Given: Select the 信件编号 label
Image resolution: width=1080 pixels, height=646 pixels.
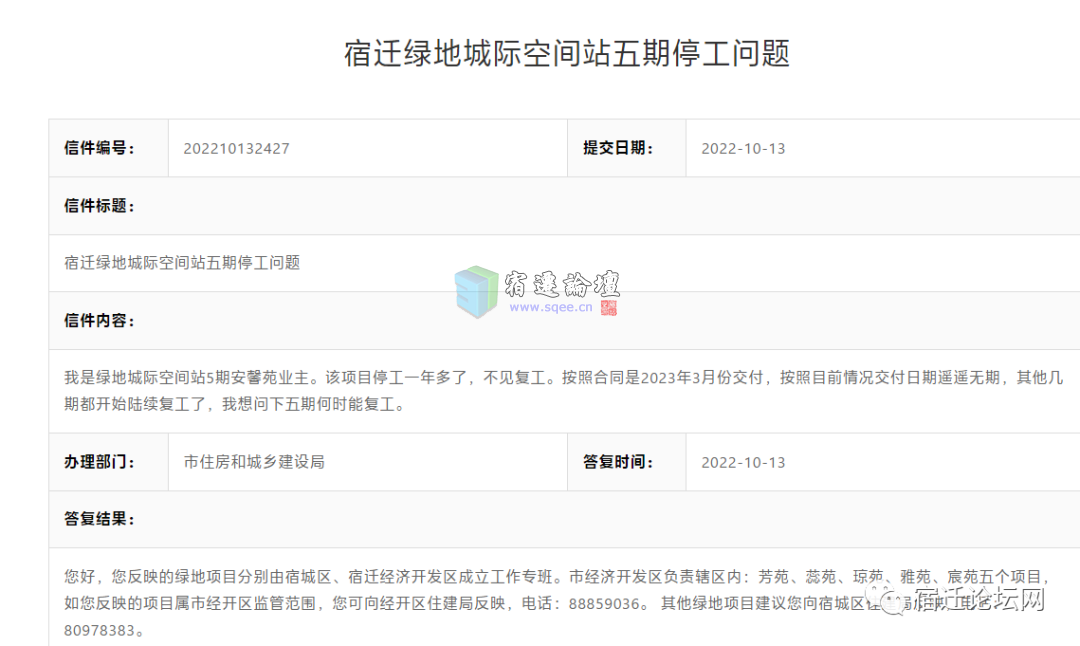Looking at the screenshot, I should (99, 148).
